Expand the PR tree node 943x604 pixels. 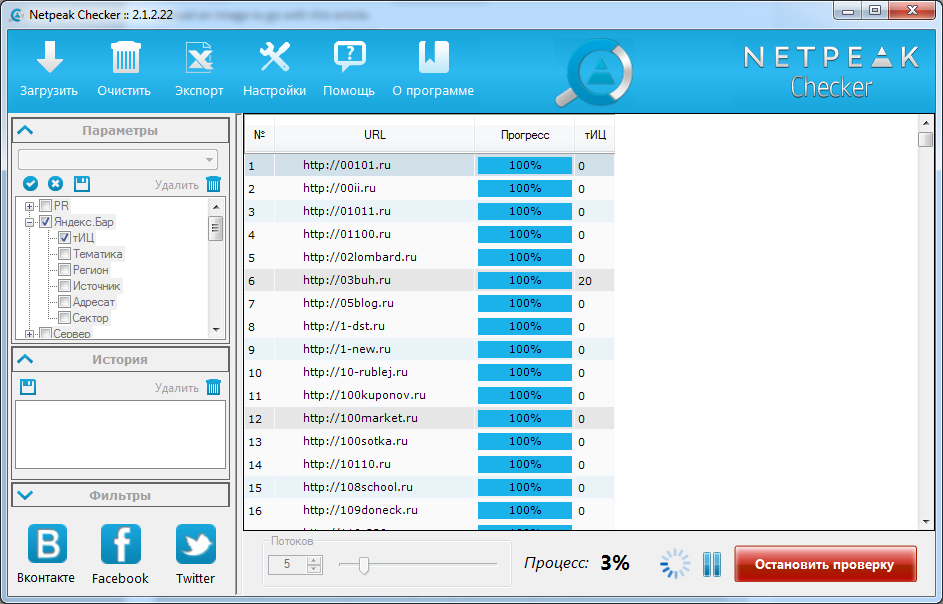[30, 206]
